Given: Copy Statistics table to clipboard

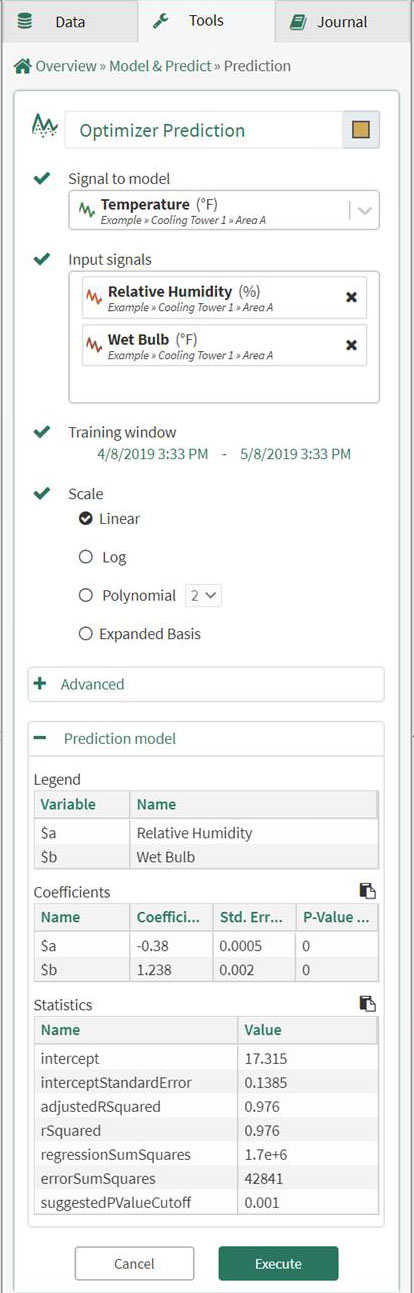Looking at the screenshot, I should click(368, 1004).
